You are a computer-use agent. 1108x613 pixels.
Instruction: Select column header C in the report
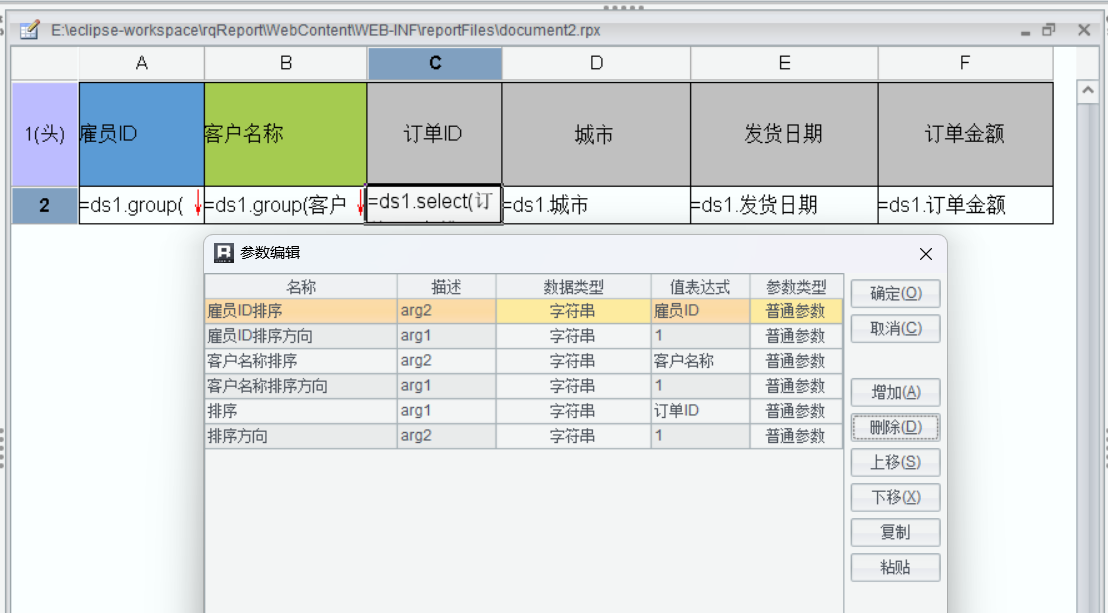point(435,63)
